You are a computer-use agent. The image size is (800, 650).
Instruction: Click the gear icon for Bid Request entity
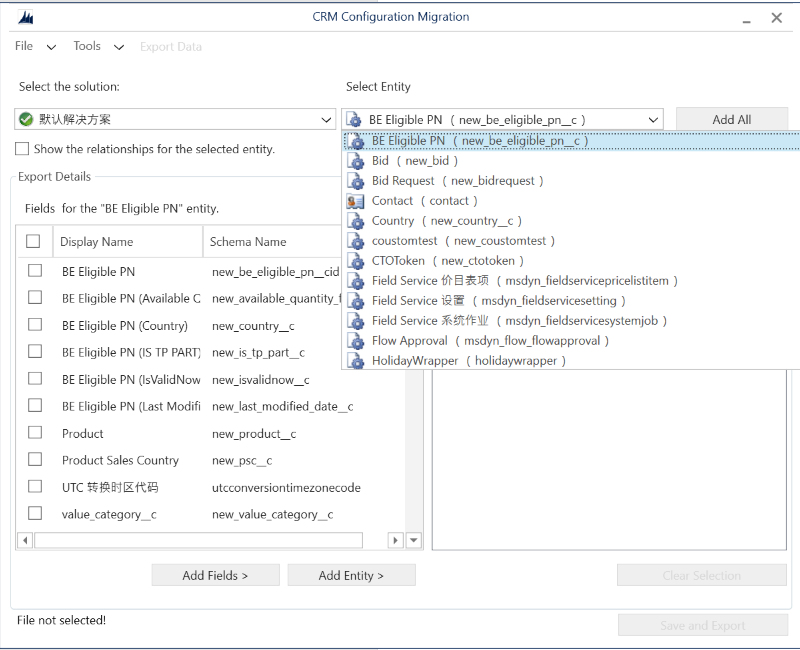pos(356,181)
